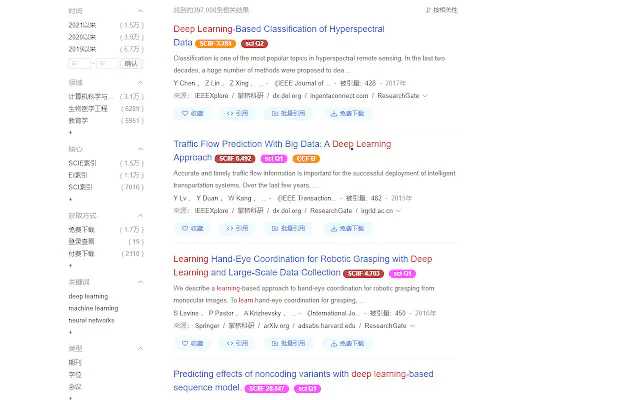This screenshot has height=400, width=640.
Task: Filter by 计算机科学与 field
Action: (x=88, y=96)
